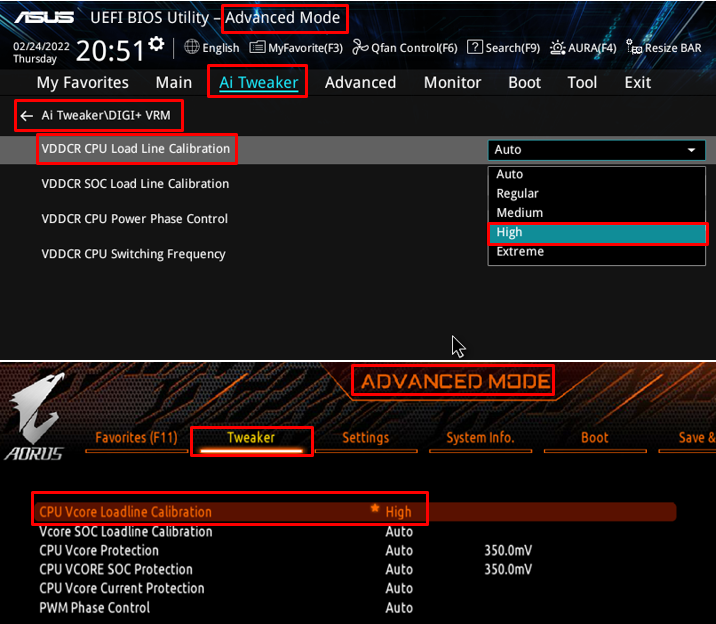Open the MyFavorite(F3) list icon
Image resolution: width=716 pixels, height=624 pixels.
pos(257,47)
